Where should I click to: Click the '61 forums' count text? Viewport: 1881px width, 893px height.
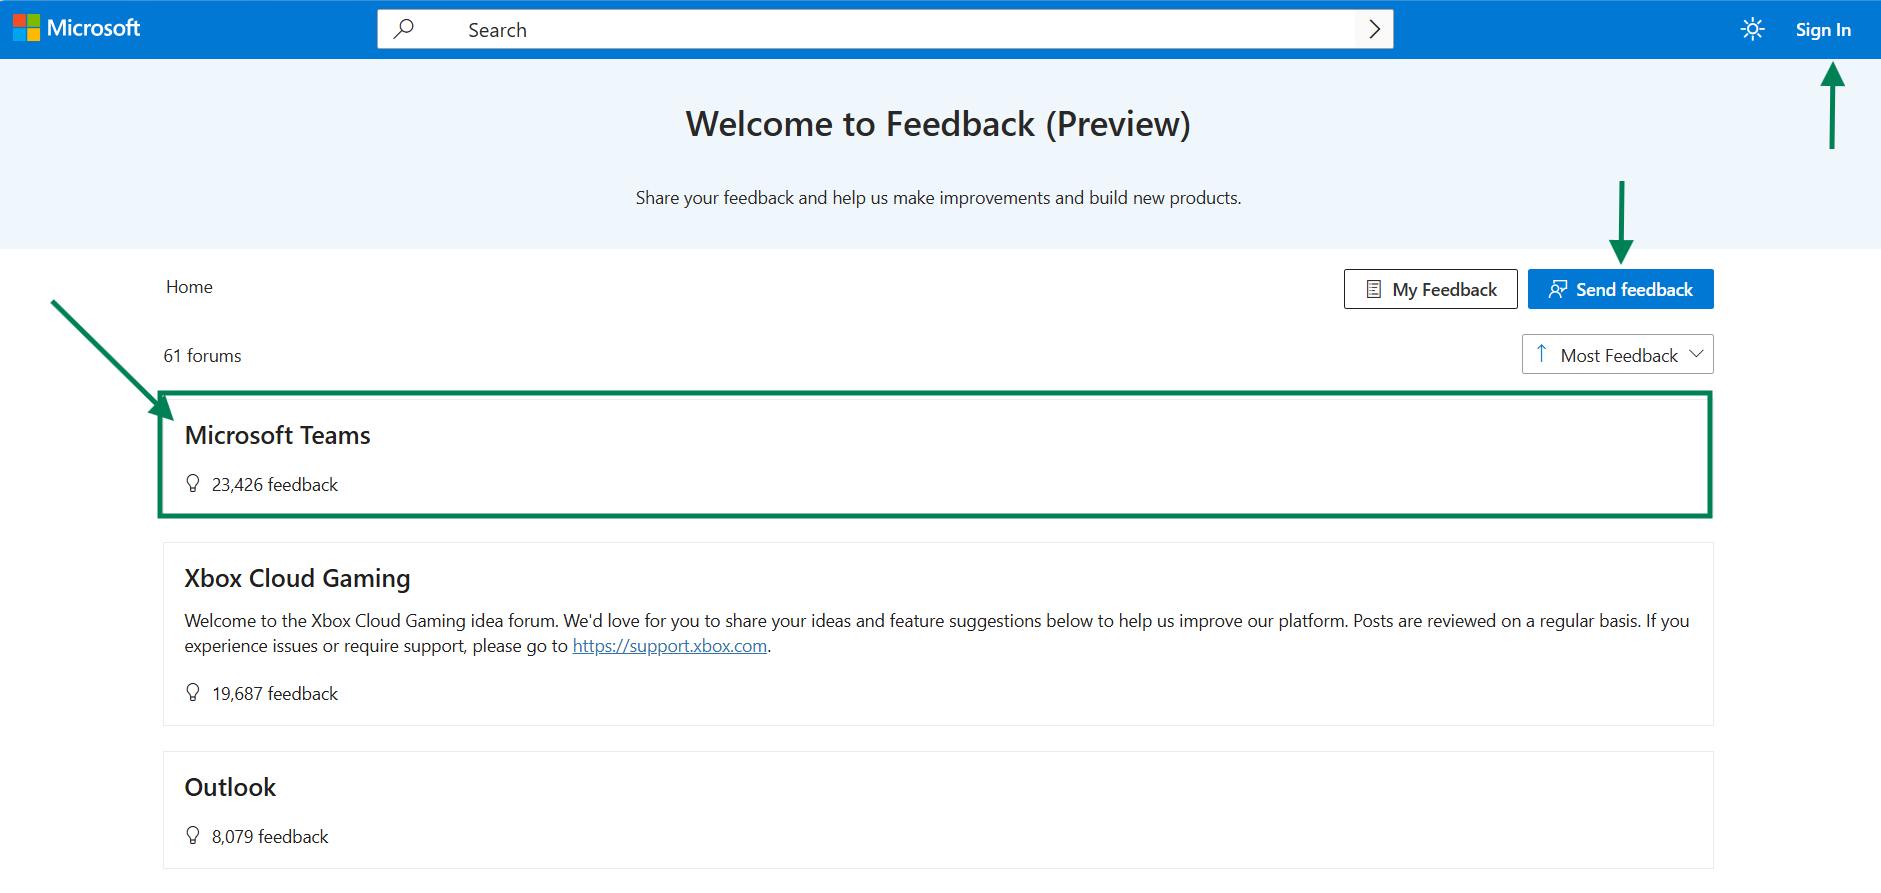pos(203,356)
